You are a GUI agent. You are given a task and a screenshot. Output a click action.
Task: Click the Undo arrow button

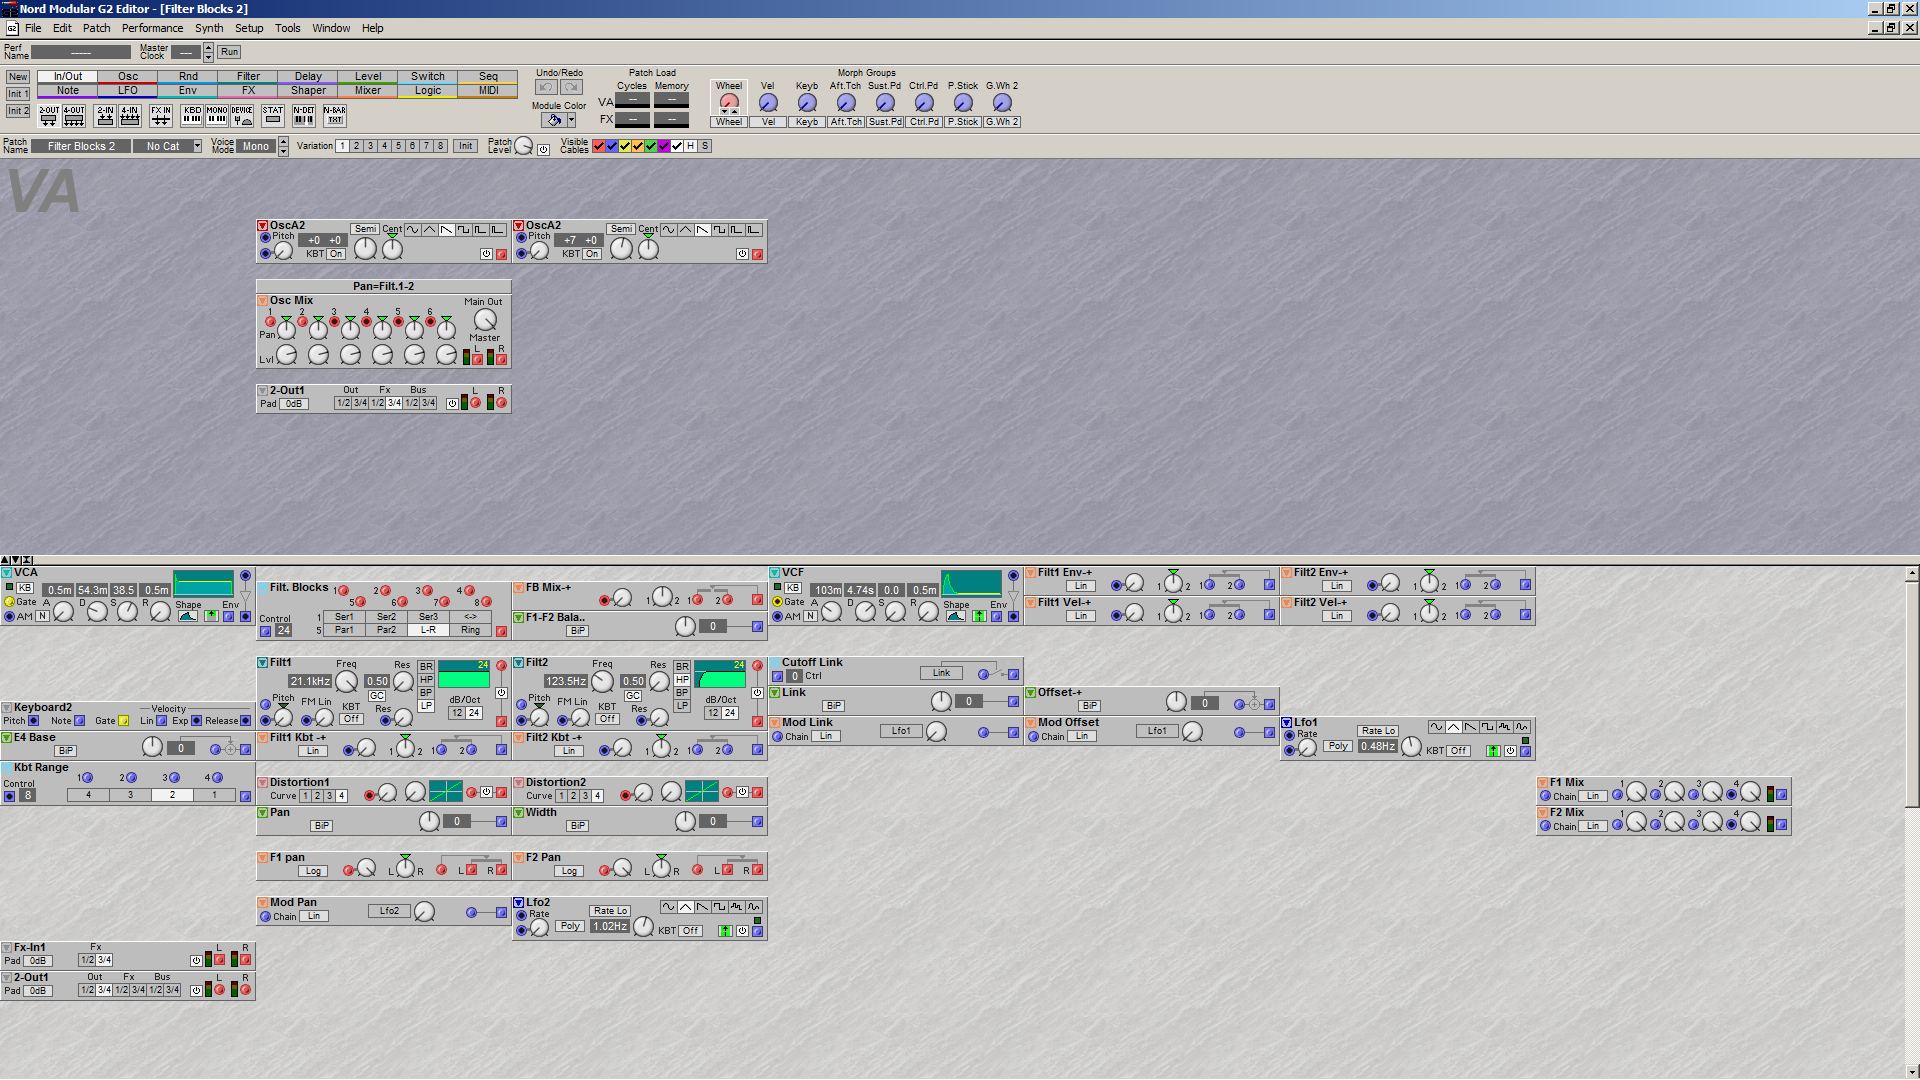(x=546, y=87)
